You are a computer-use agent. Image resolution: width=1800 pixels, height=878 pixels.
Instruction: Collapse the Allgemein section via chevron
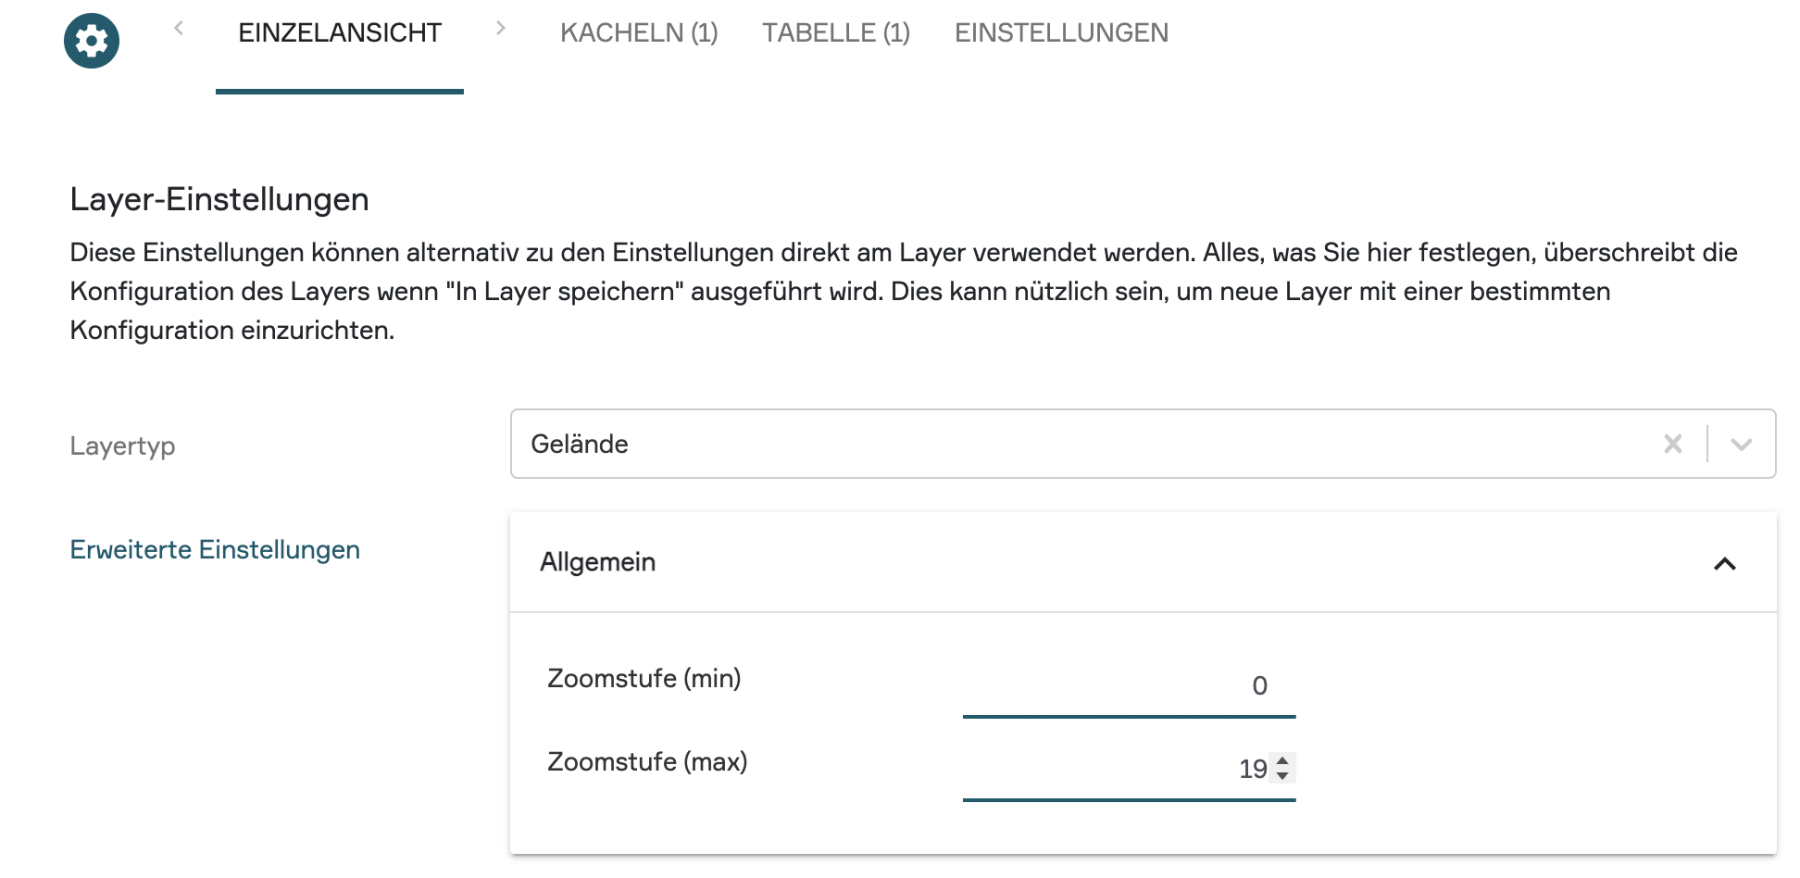1724,564
